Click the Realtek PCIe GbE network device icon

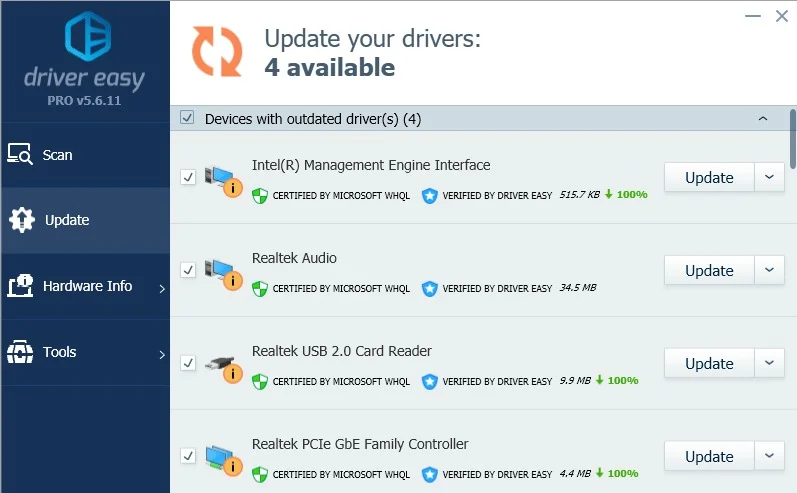click(x=223, y=460)
